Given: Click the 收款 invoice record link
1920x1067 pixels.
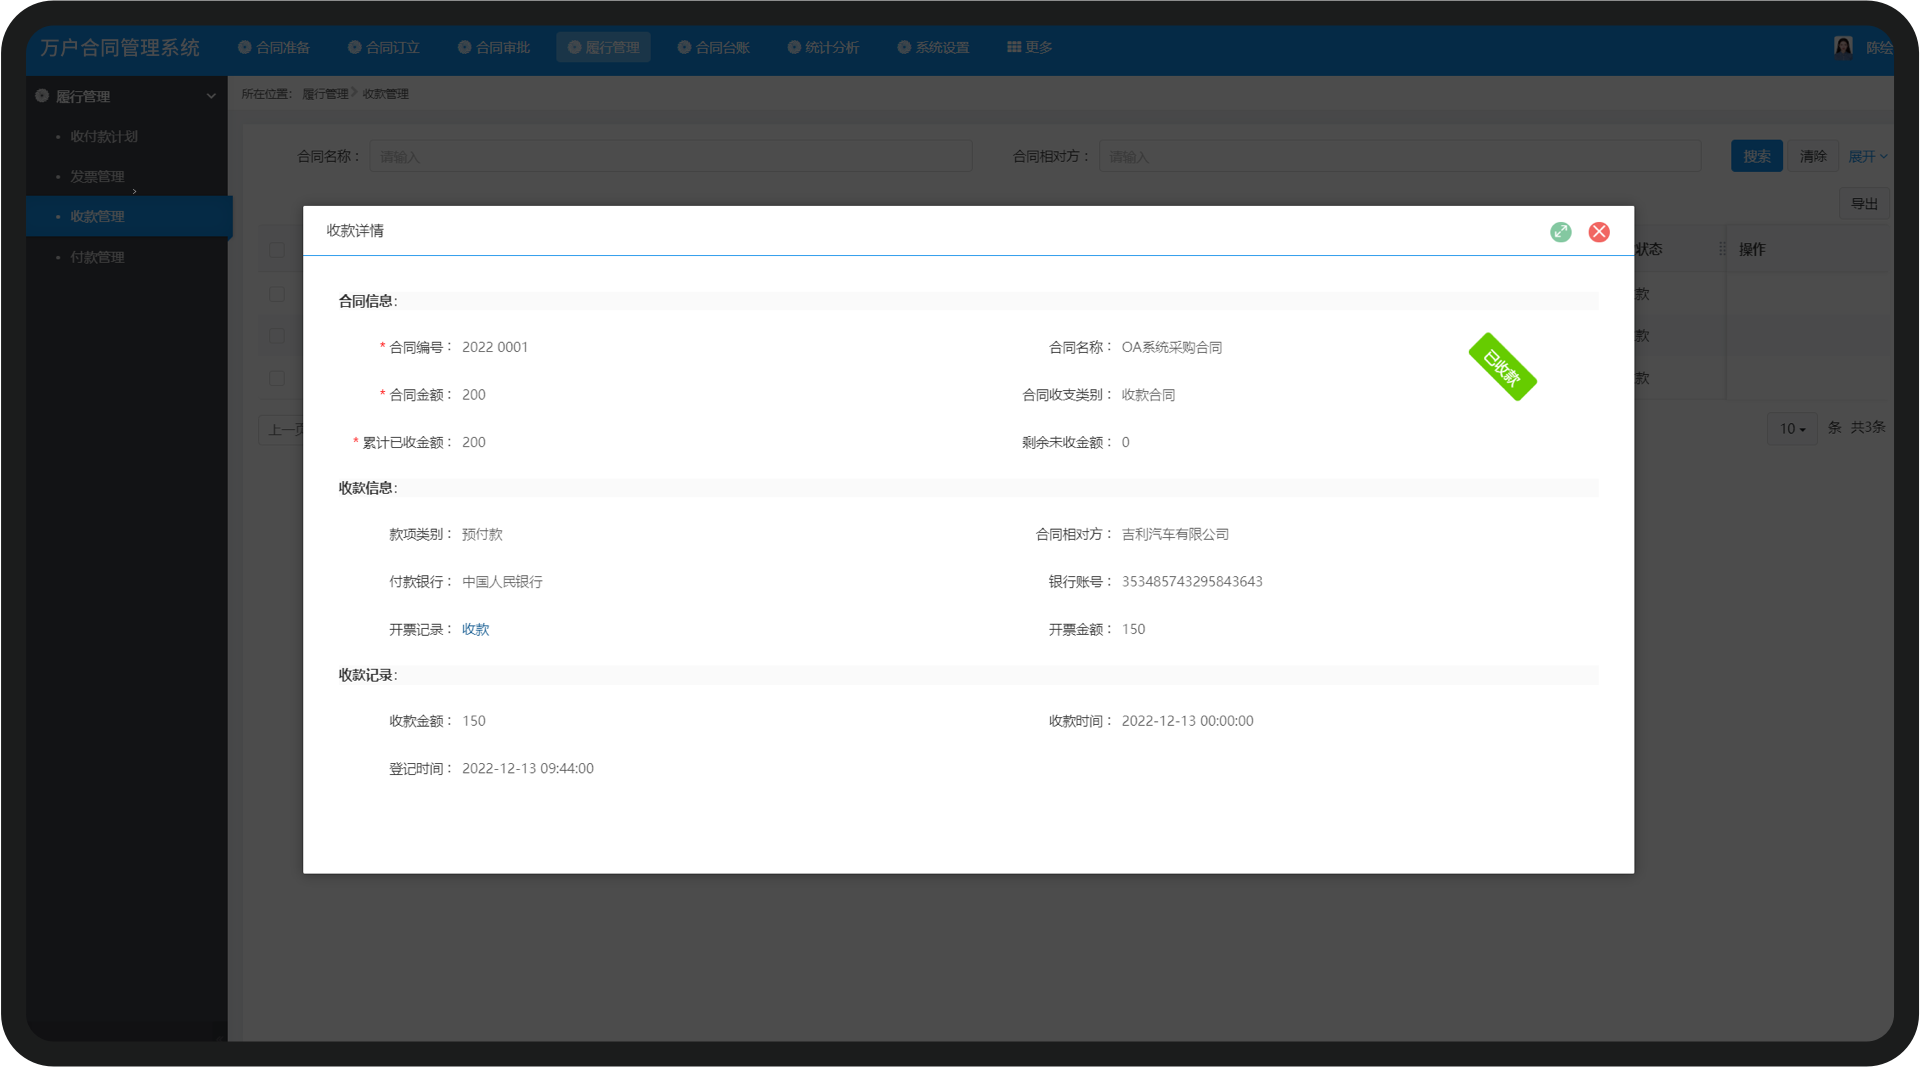Looking at the screenshot, I should point(475,629).
